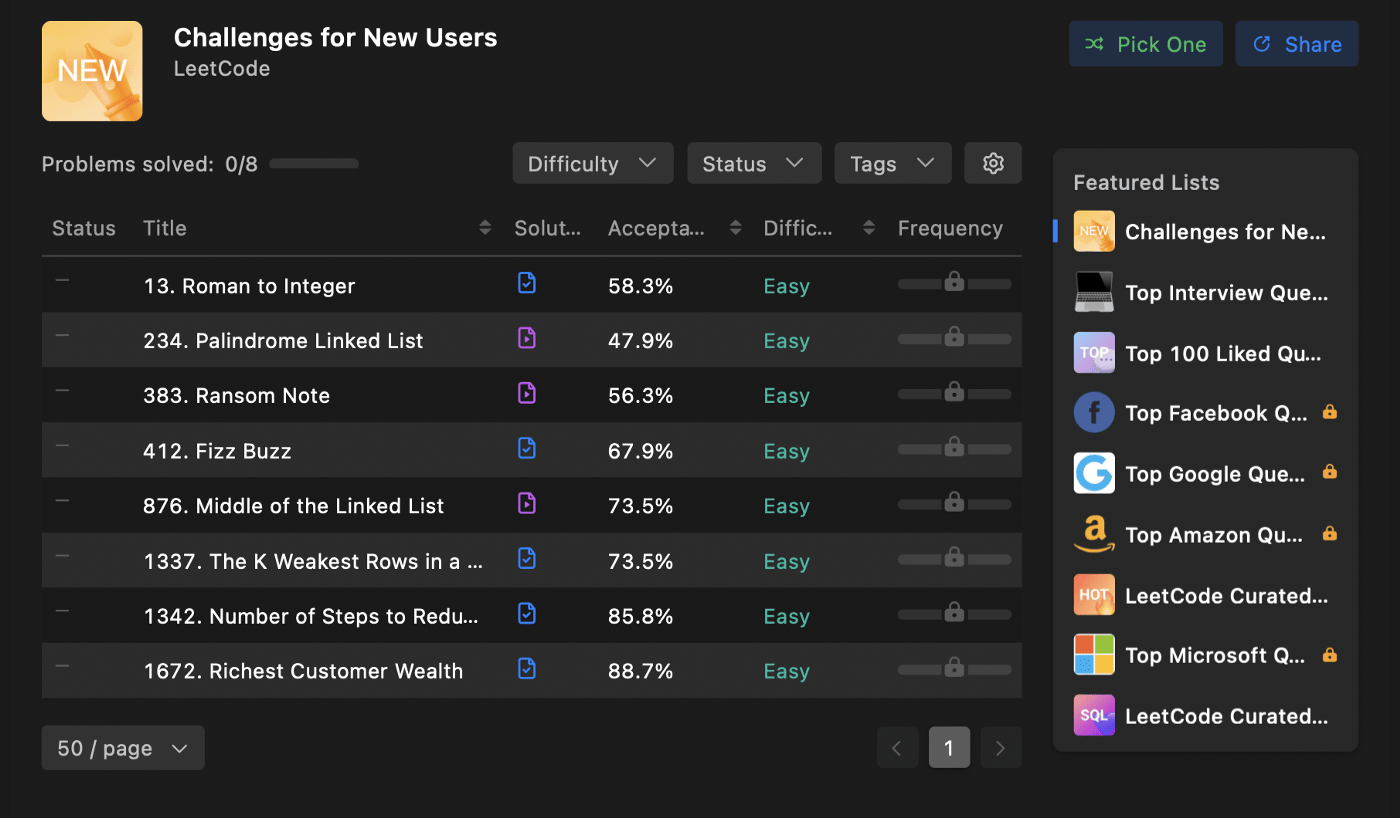1400x818 pixels.
Task: Click the lock icon on Richest Customer Wealth frequency
Action: [x=954, y=666]
